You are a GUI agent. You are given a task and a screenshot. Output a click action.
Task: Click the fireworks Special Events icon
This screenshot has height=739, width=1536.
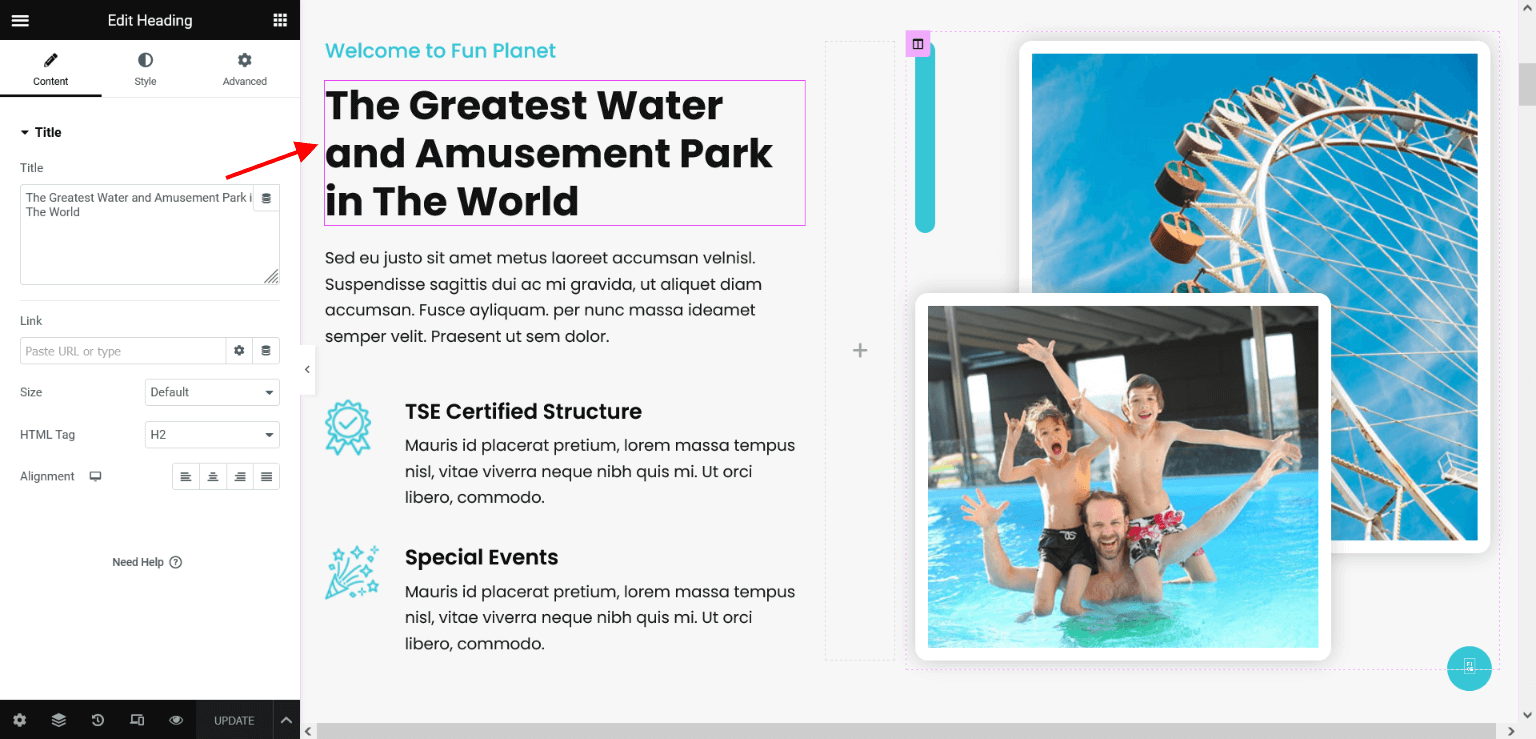tap(352, 572)
